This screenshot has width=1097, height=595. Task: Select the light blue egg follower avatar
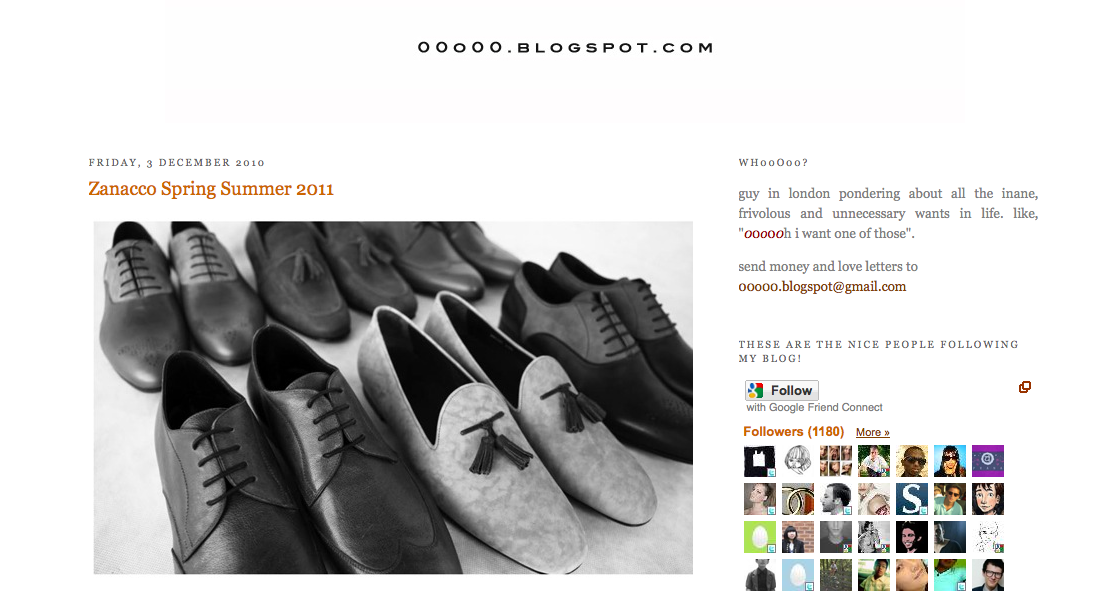click(798, 575)
